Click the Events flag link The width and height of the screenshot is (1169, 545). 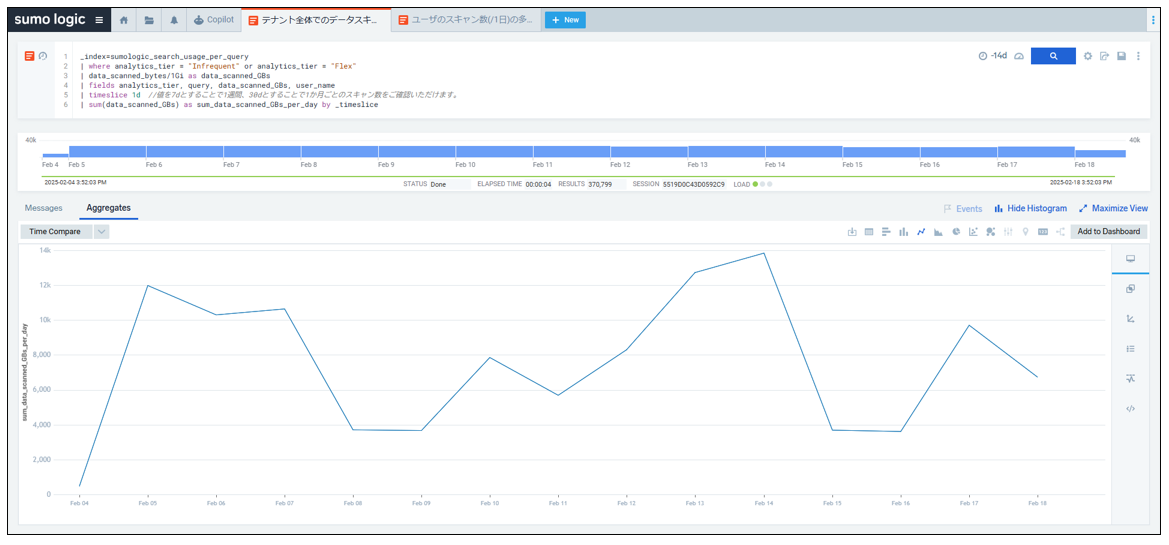(963, 209)
